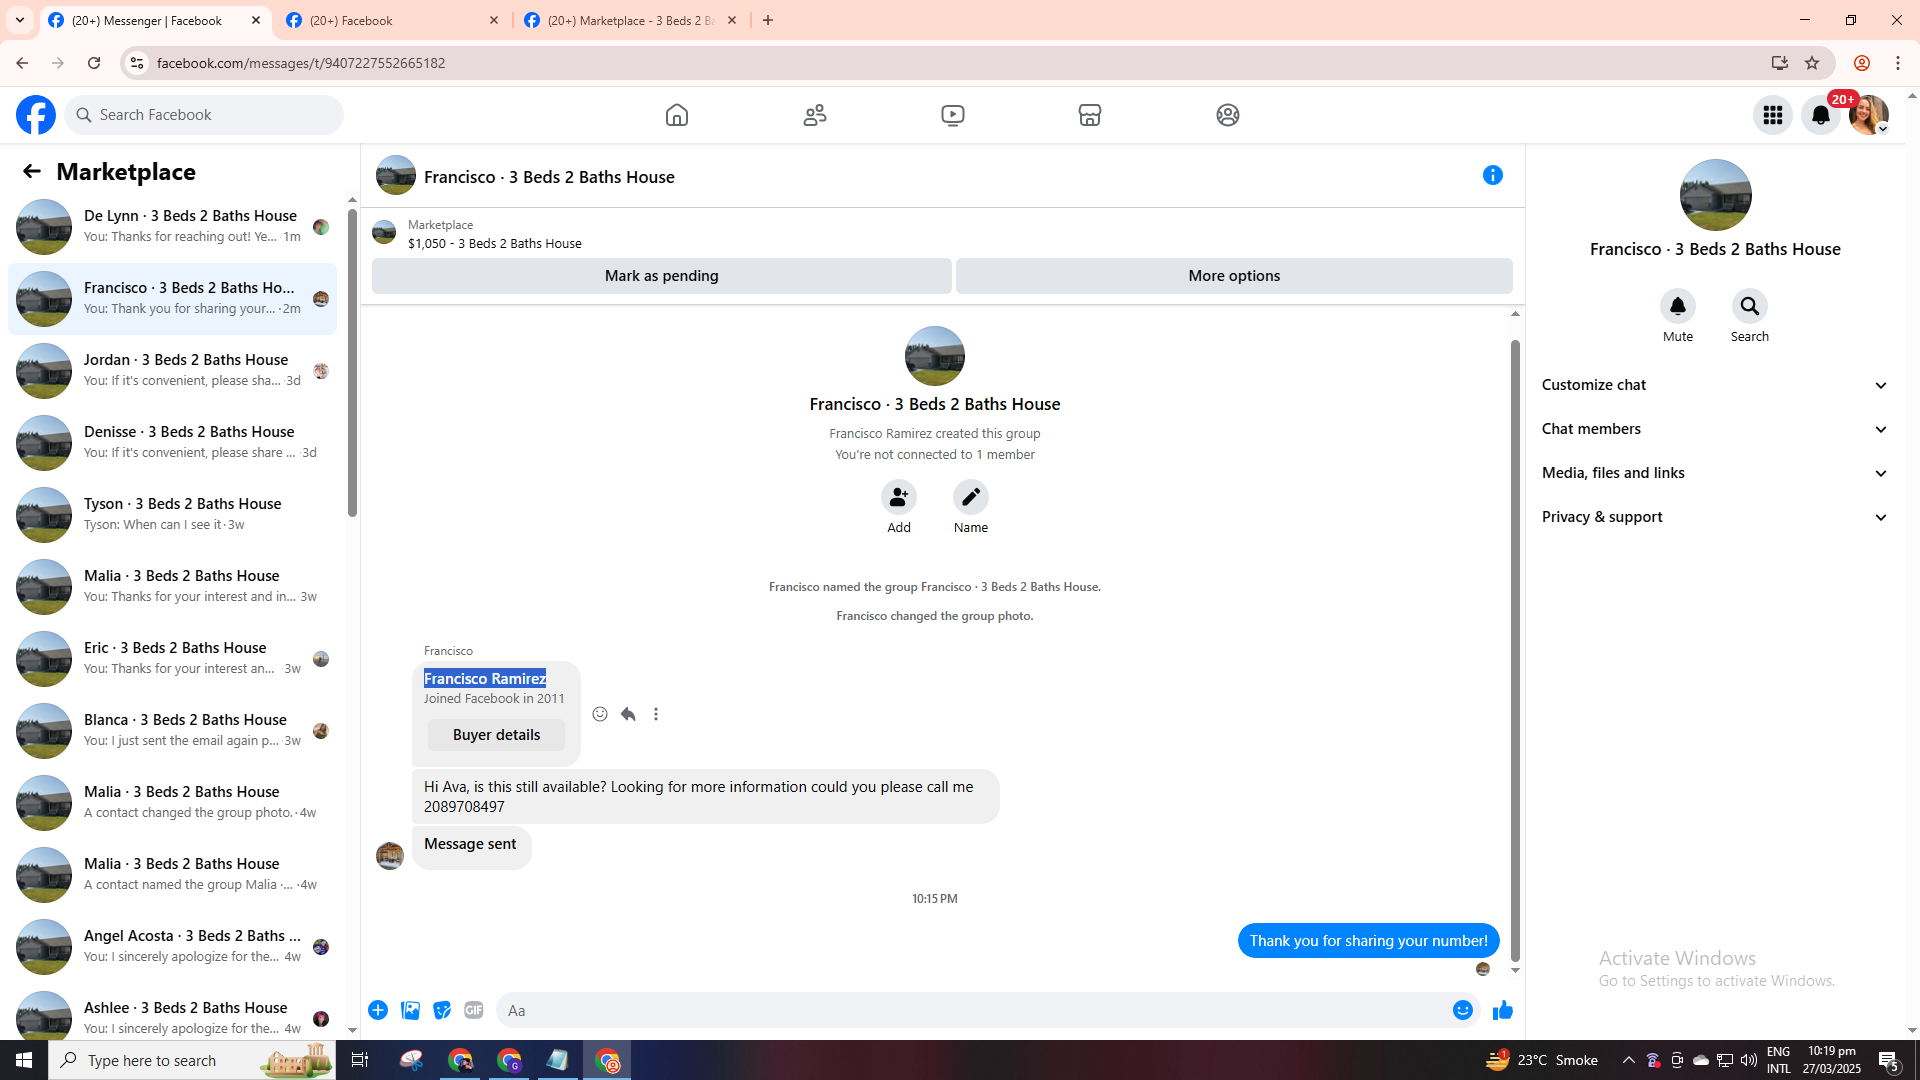Open a new browser tab
1920x1080 pixels.
[768, 20]
